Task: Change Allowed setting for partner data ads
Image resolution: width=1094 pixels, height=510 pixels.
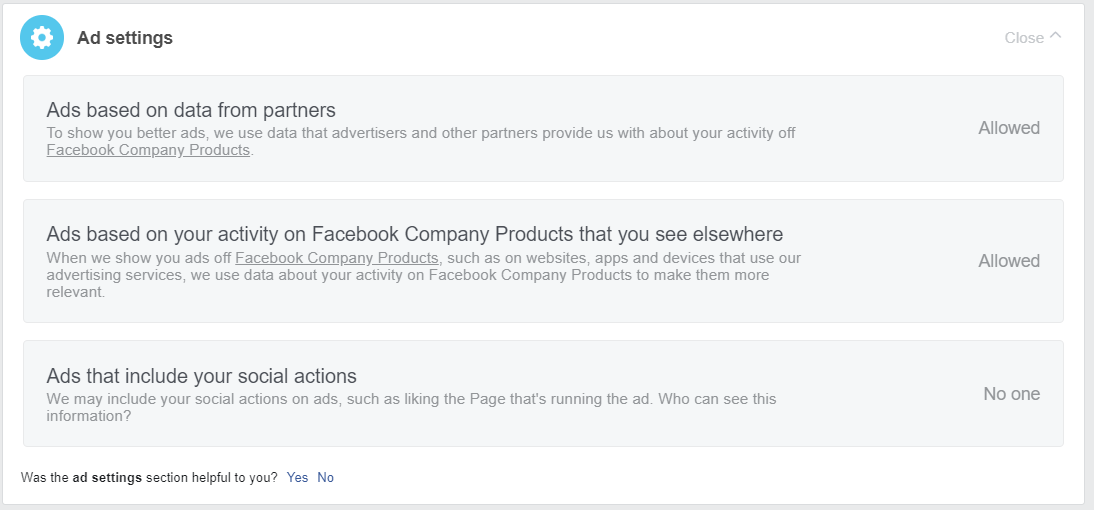Action: click(x=1008, y=128)
